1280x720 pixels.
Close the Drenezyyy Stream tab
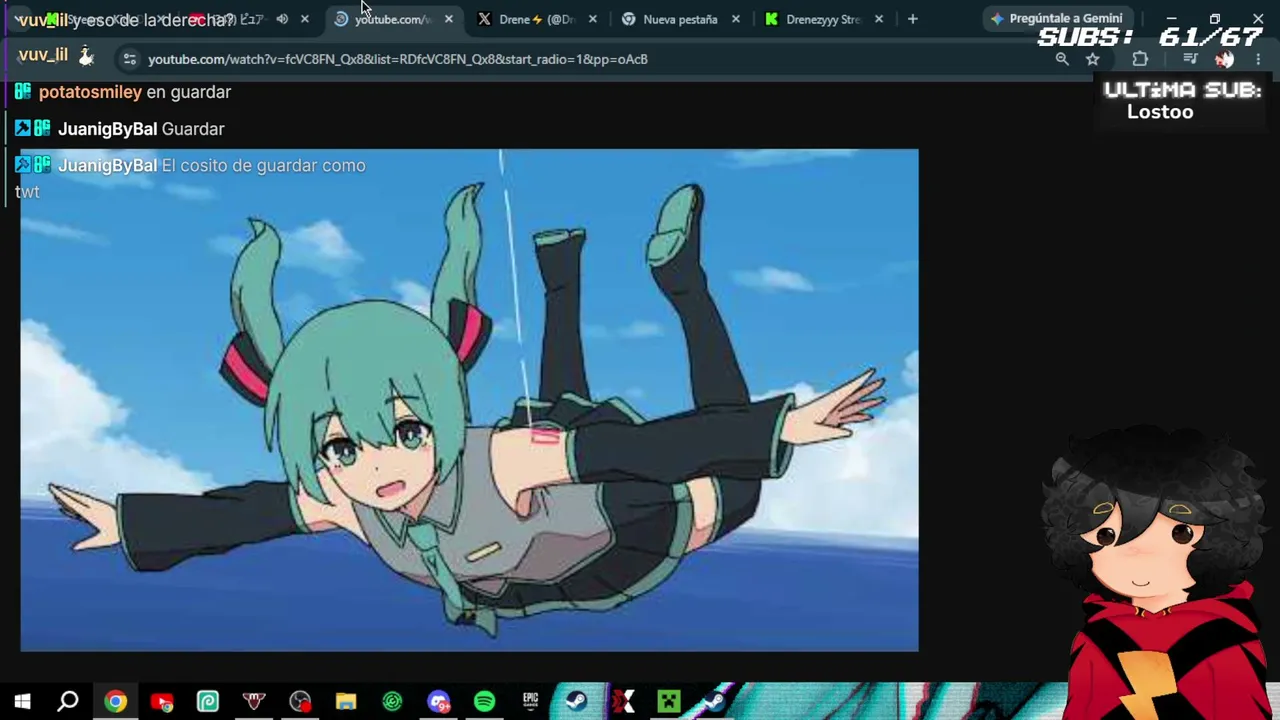[879, 19]
